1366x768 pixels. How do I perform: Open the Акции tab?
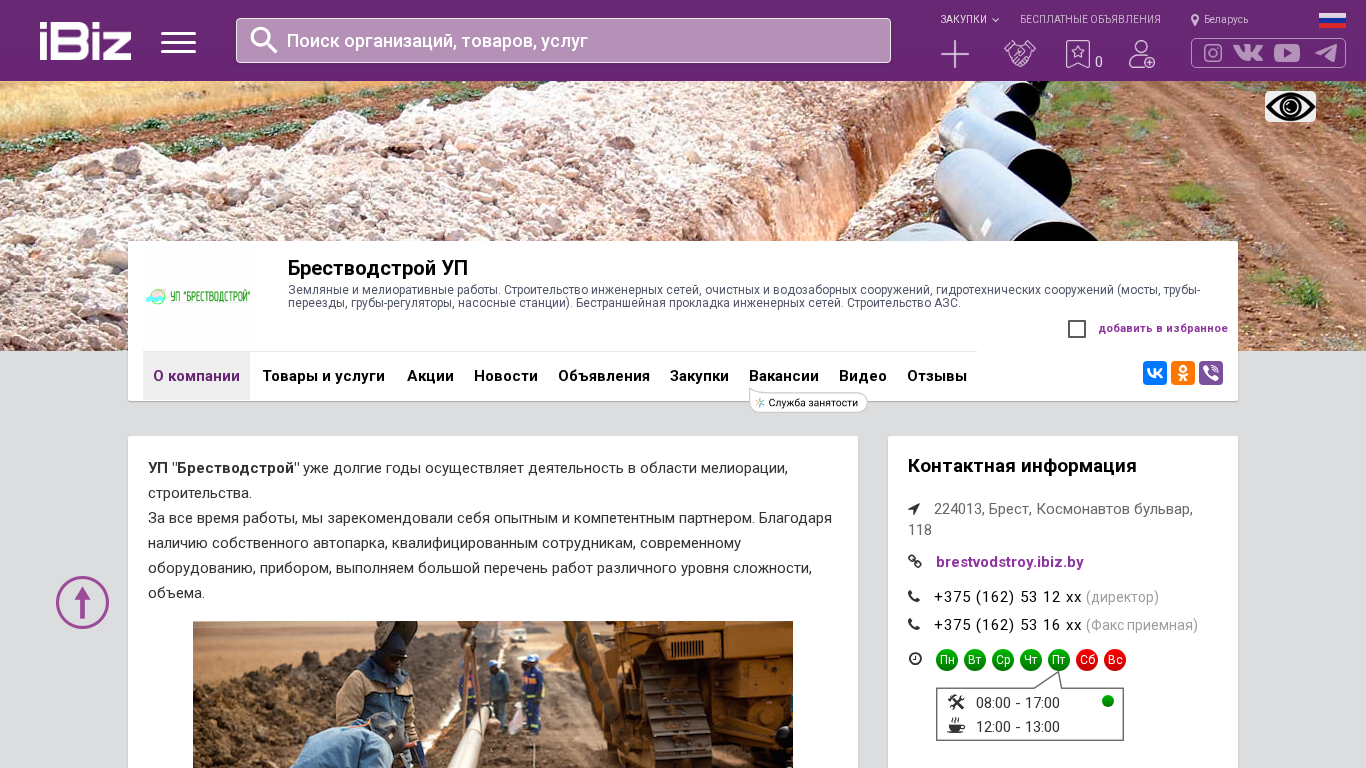click(x=430, y=376)
